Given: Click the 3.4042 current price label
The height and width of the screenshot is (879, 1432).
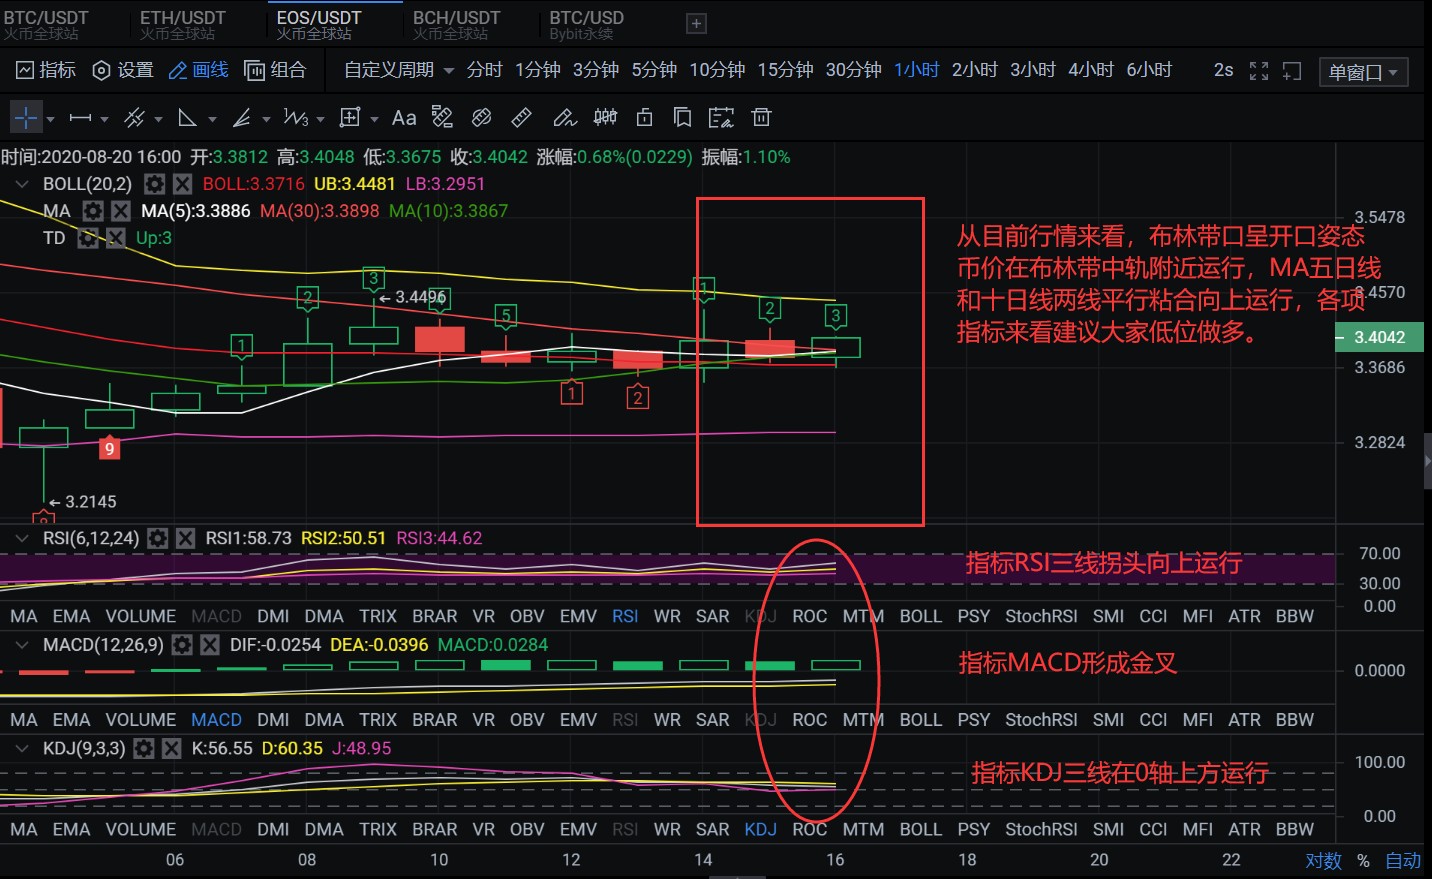Looking at the screenshot, I should (1380, 338).
